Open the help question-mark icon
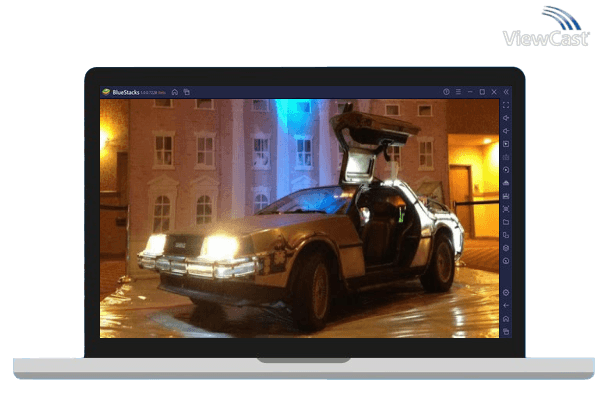This screenshot has width=602, height=414. point(446,92)
